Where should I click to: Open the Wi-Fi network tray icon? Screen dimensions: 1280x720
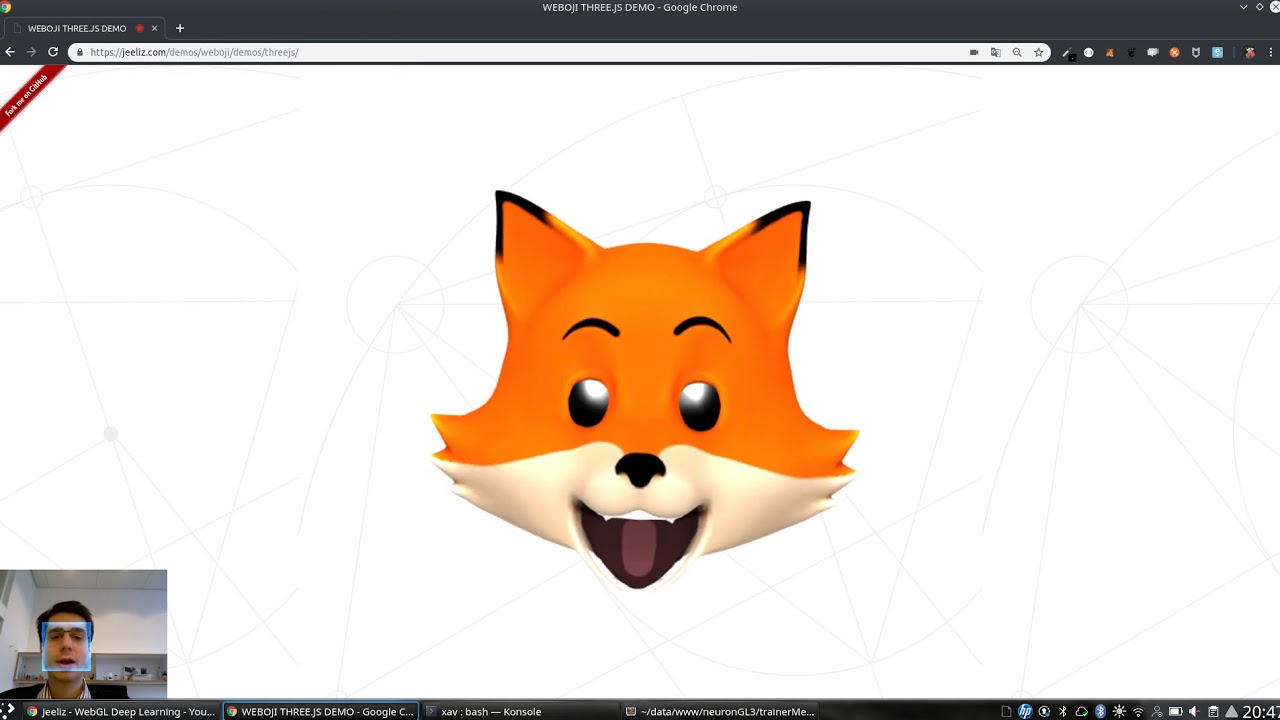click(1138, 711)
